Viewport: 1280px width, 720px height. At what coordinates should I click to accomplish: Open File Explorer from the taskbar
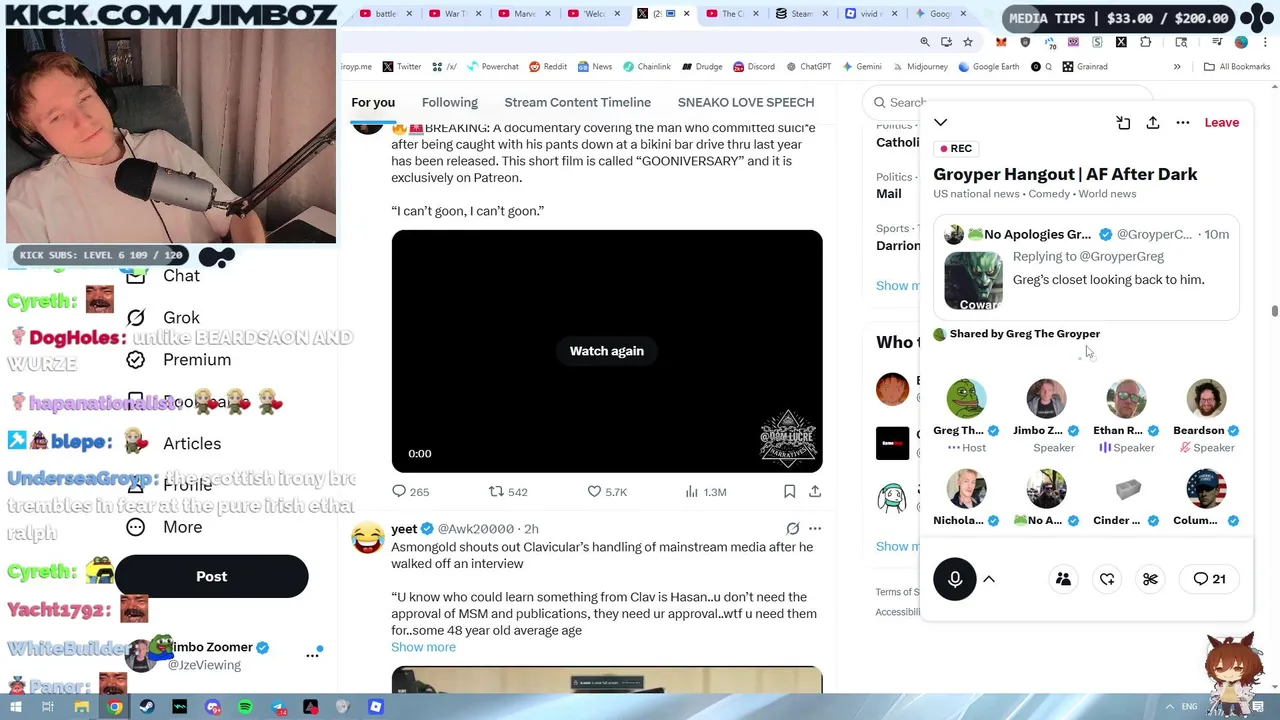tap(82, 707)
